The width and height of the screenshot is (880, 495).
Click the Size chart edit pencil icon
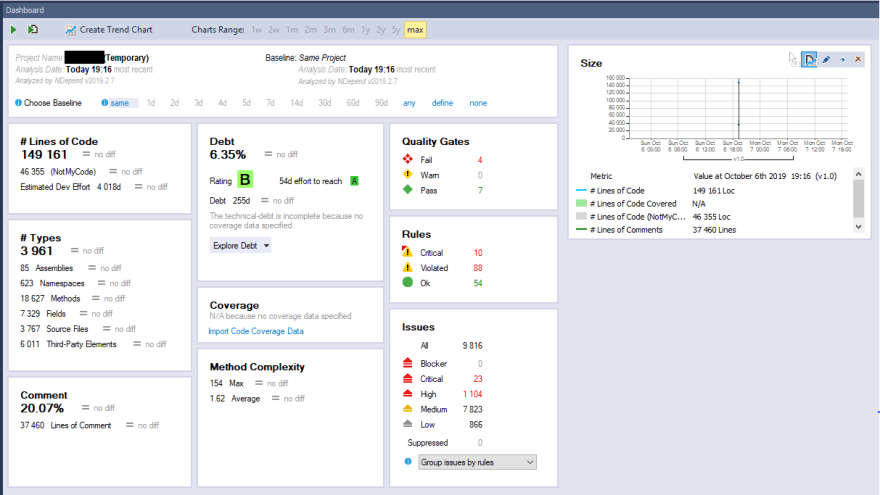(826, 59)
